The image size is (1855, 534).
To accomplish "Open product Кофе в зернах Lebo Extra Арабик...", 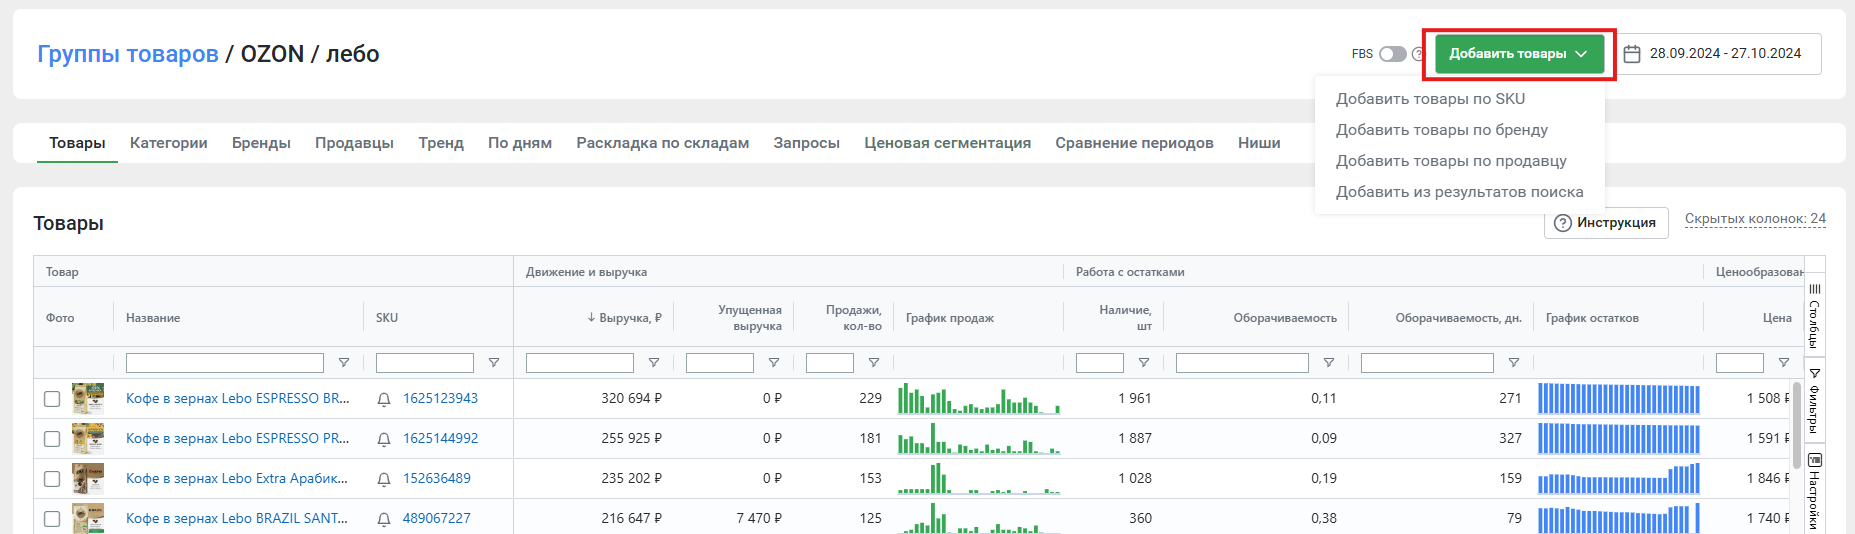I will pos(237,478).
